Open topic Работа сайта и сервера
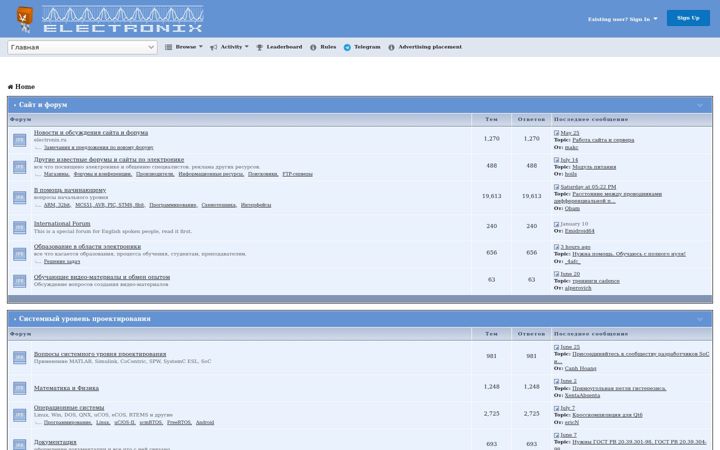The height and width of the screenshot is (450, 720). coord(603,140)
